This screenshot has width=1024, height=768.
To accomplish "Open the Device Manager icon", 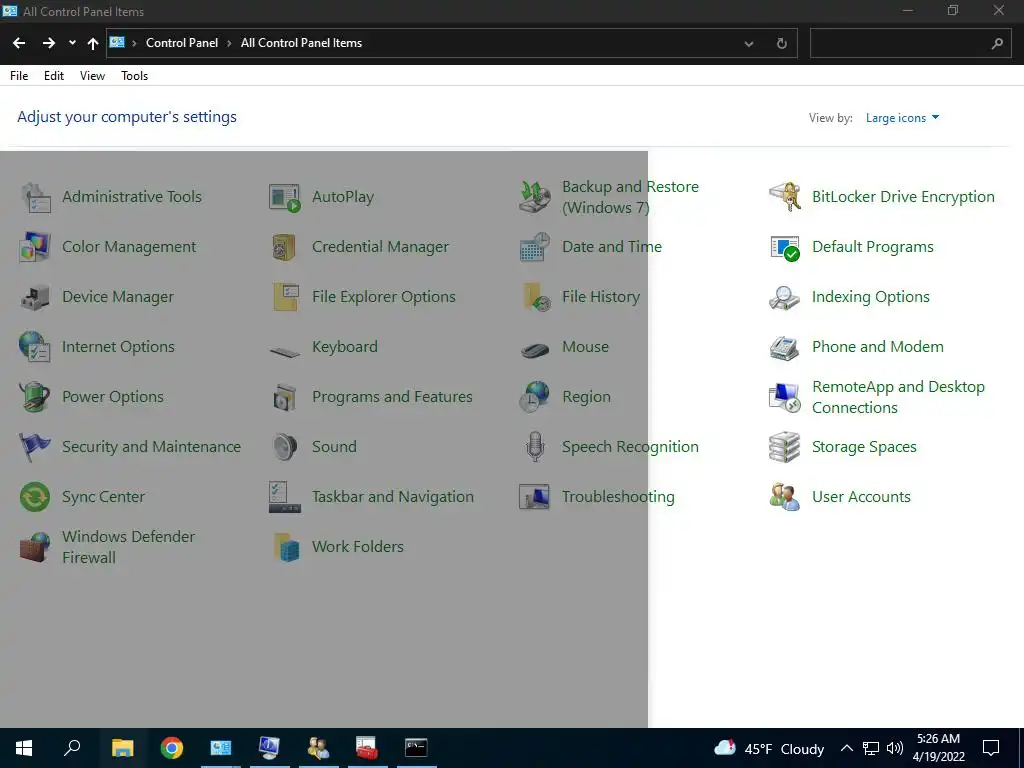I will coord(35,297).
